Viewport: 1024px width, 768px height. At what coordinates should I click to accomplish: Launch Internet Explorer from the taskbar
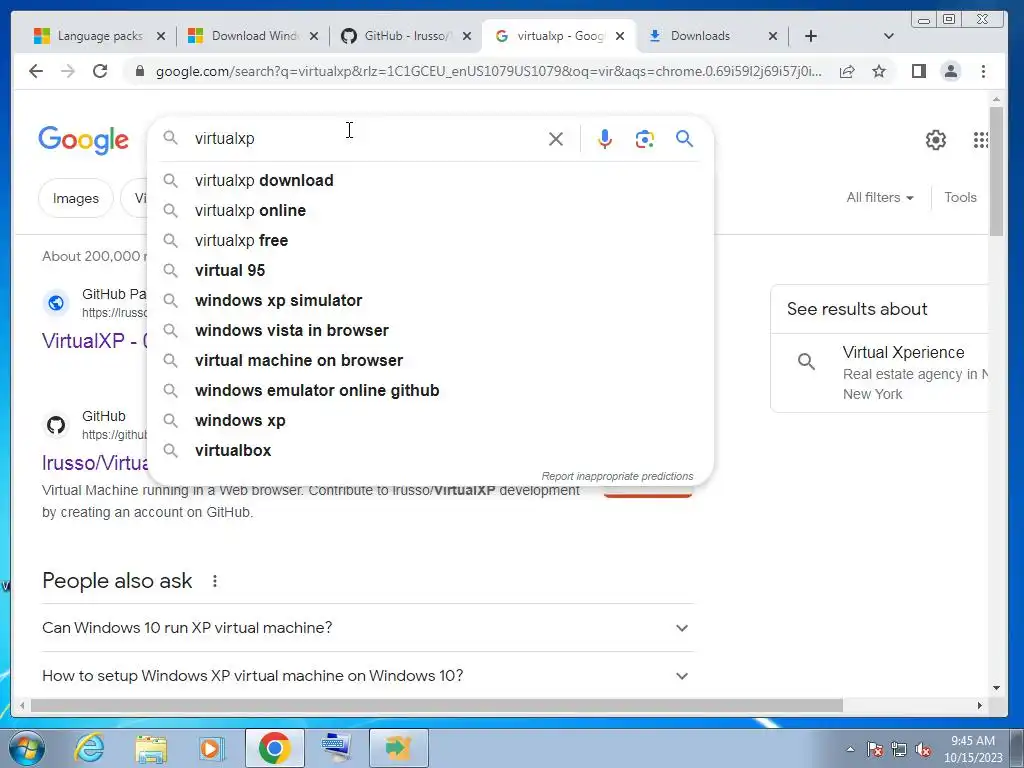[89, 748]
